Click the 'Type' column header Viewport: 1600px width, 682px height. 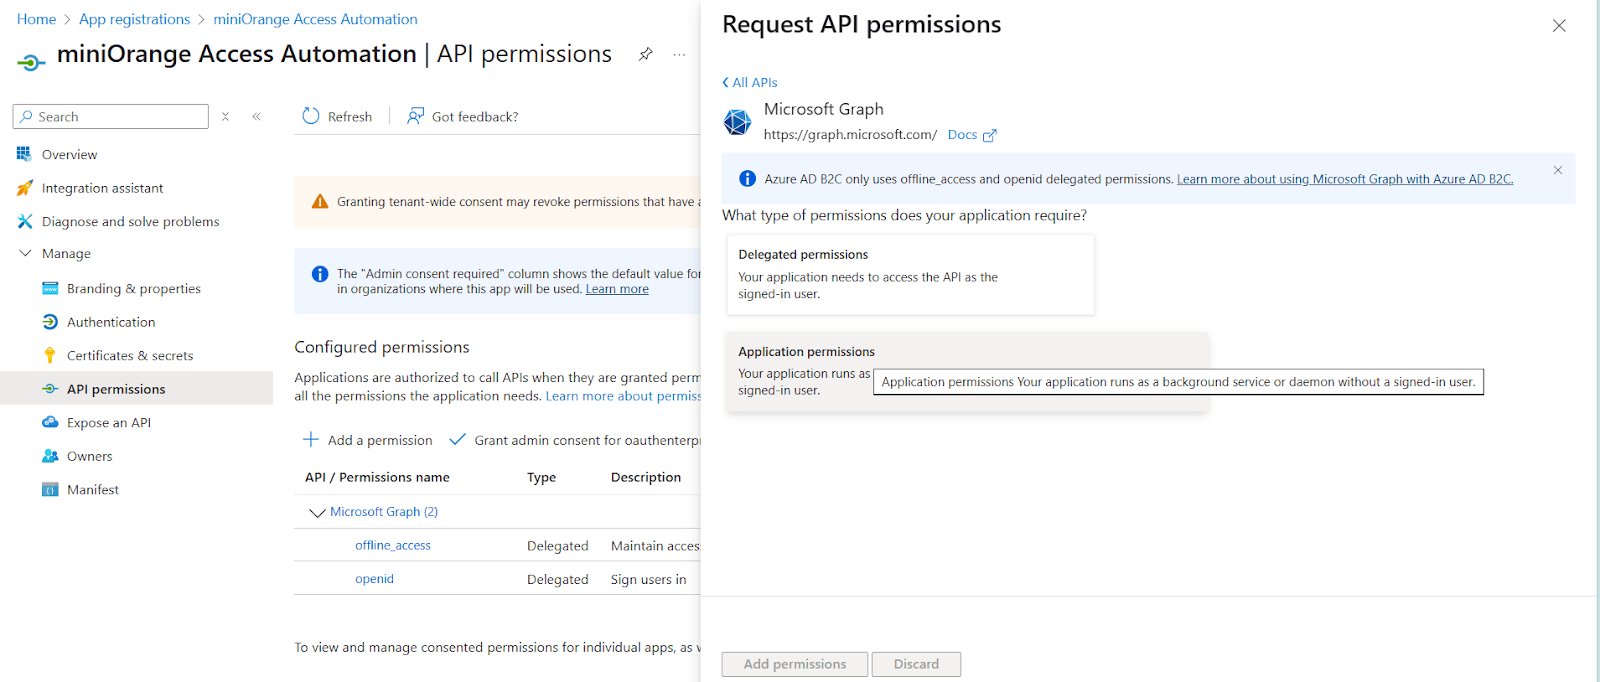tap(541, 478)
